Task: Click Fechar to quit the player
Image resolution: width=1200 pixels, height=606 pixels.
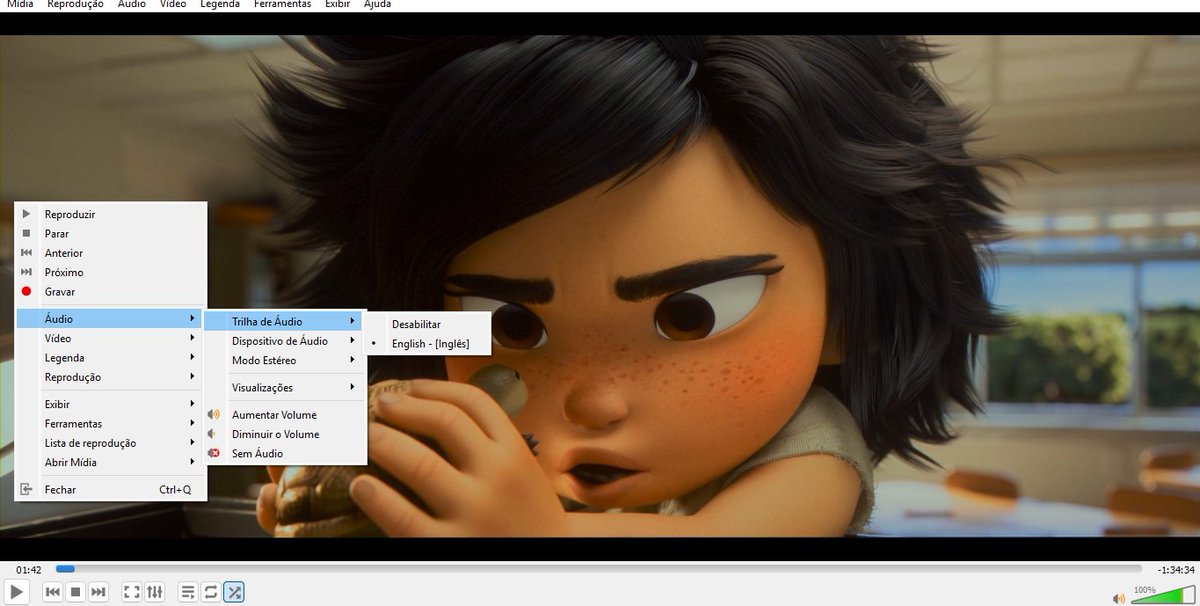Action: tap(111, 490)
